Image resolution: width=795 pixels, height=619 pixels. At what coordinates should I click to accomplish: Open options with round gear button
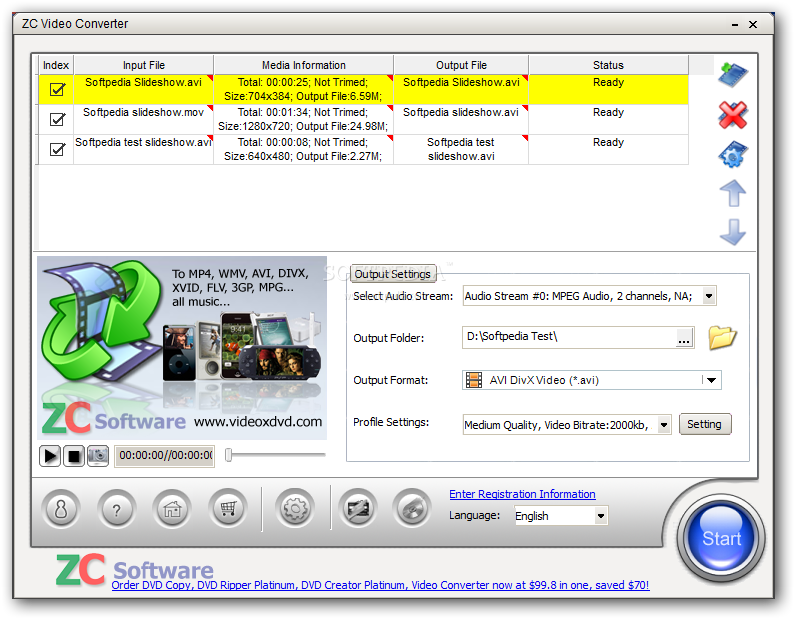click(295, 509)
